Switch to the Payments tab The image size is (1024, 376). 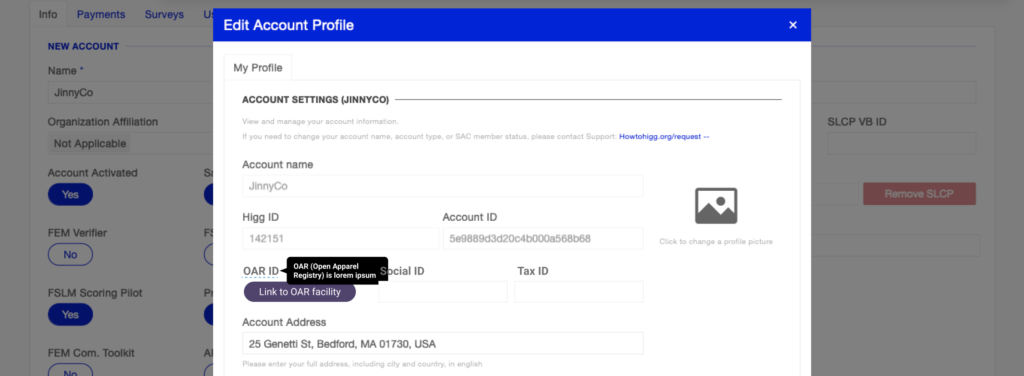pos(101,14)
